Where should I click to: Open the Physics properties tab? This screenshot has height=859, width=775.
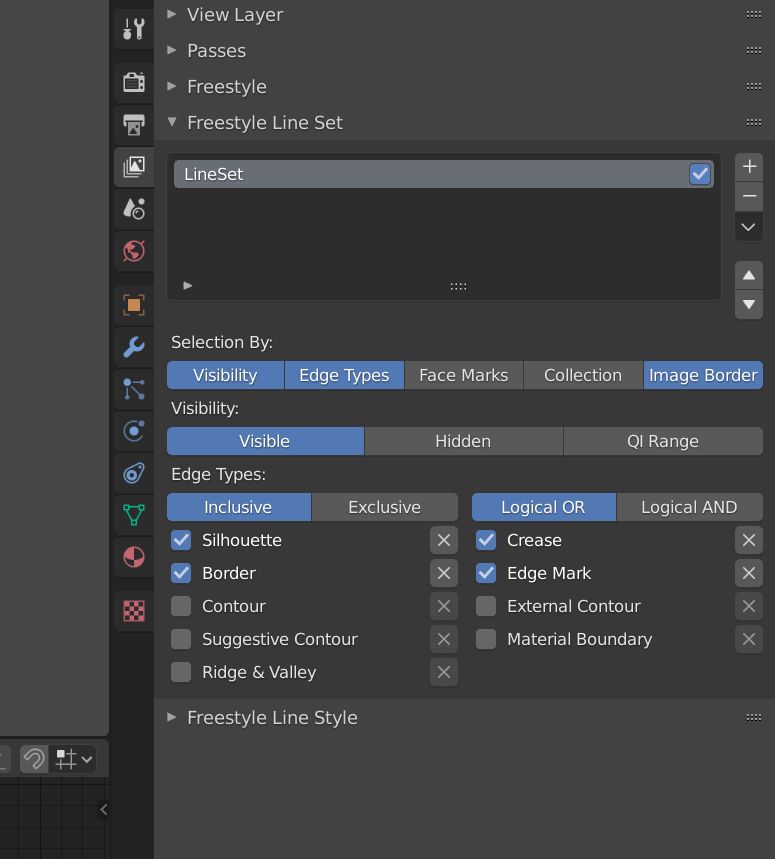(134, 431)
